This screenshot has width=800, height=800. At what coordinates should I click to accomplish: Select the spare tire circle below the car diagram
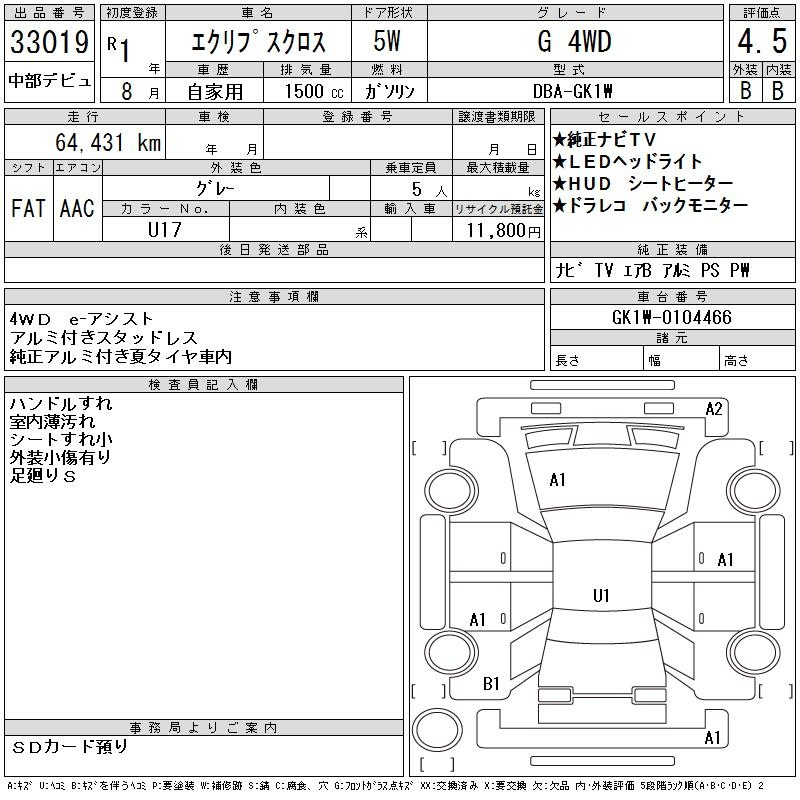[x=438, y=733]
